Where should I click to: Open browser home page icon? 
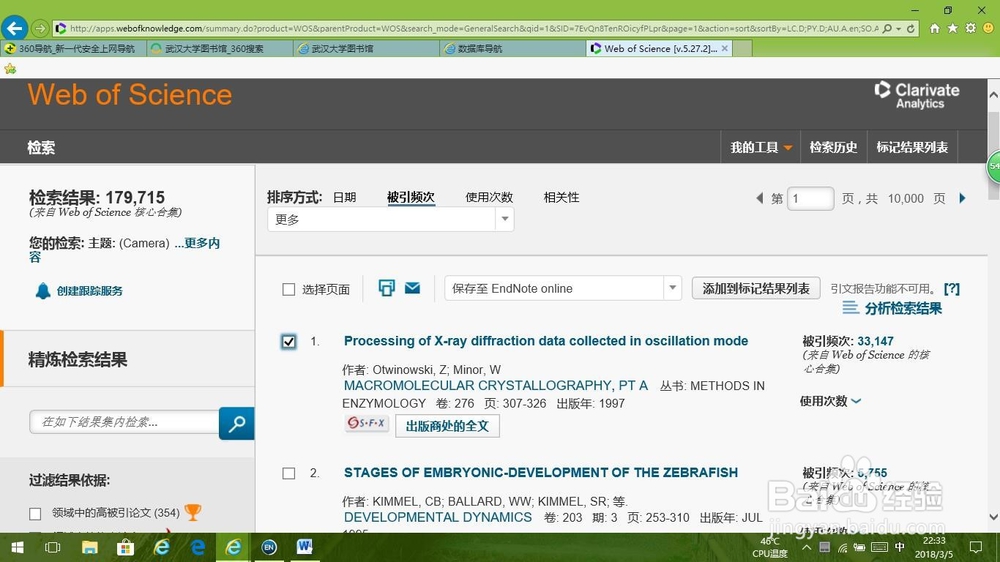(934, 28)
